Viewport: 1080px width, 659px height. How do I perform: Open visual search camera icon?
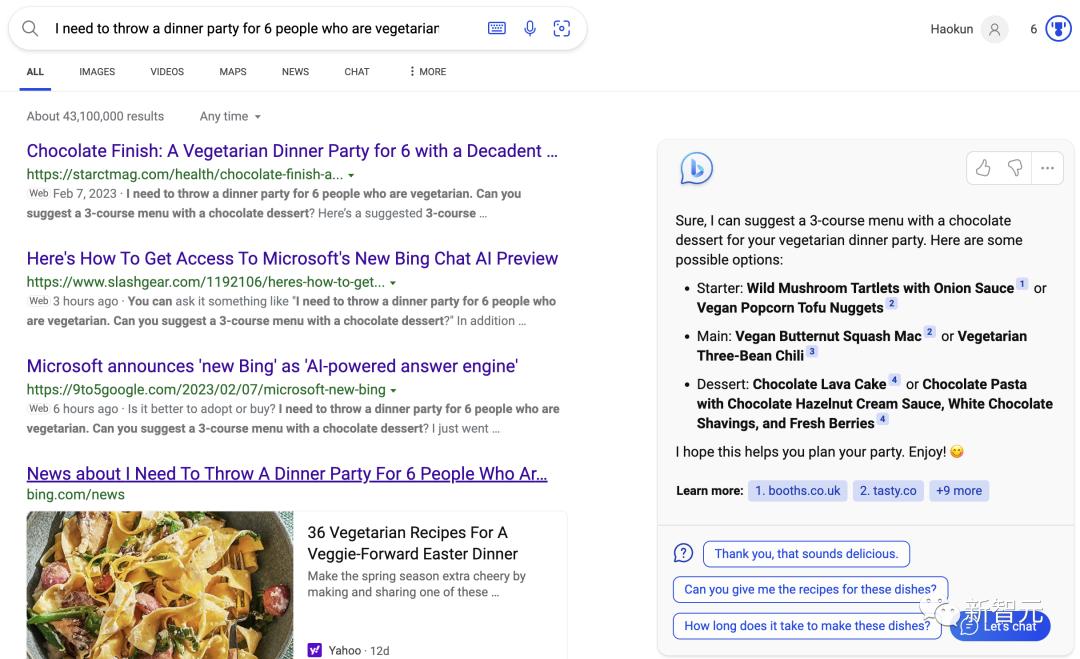[562, 29]
